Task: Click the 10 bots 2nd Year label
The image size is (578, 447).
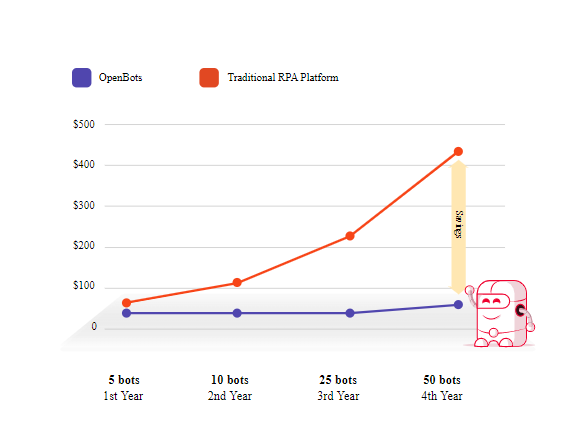Action: 230,388
